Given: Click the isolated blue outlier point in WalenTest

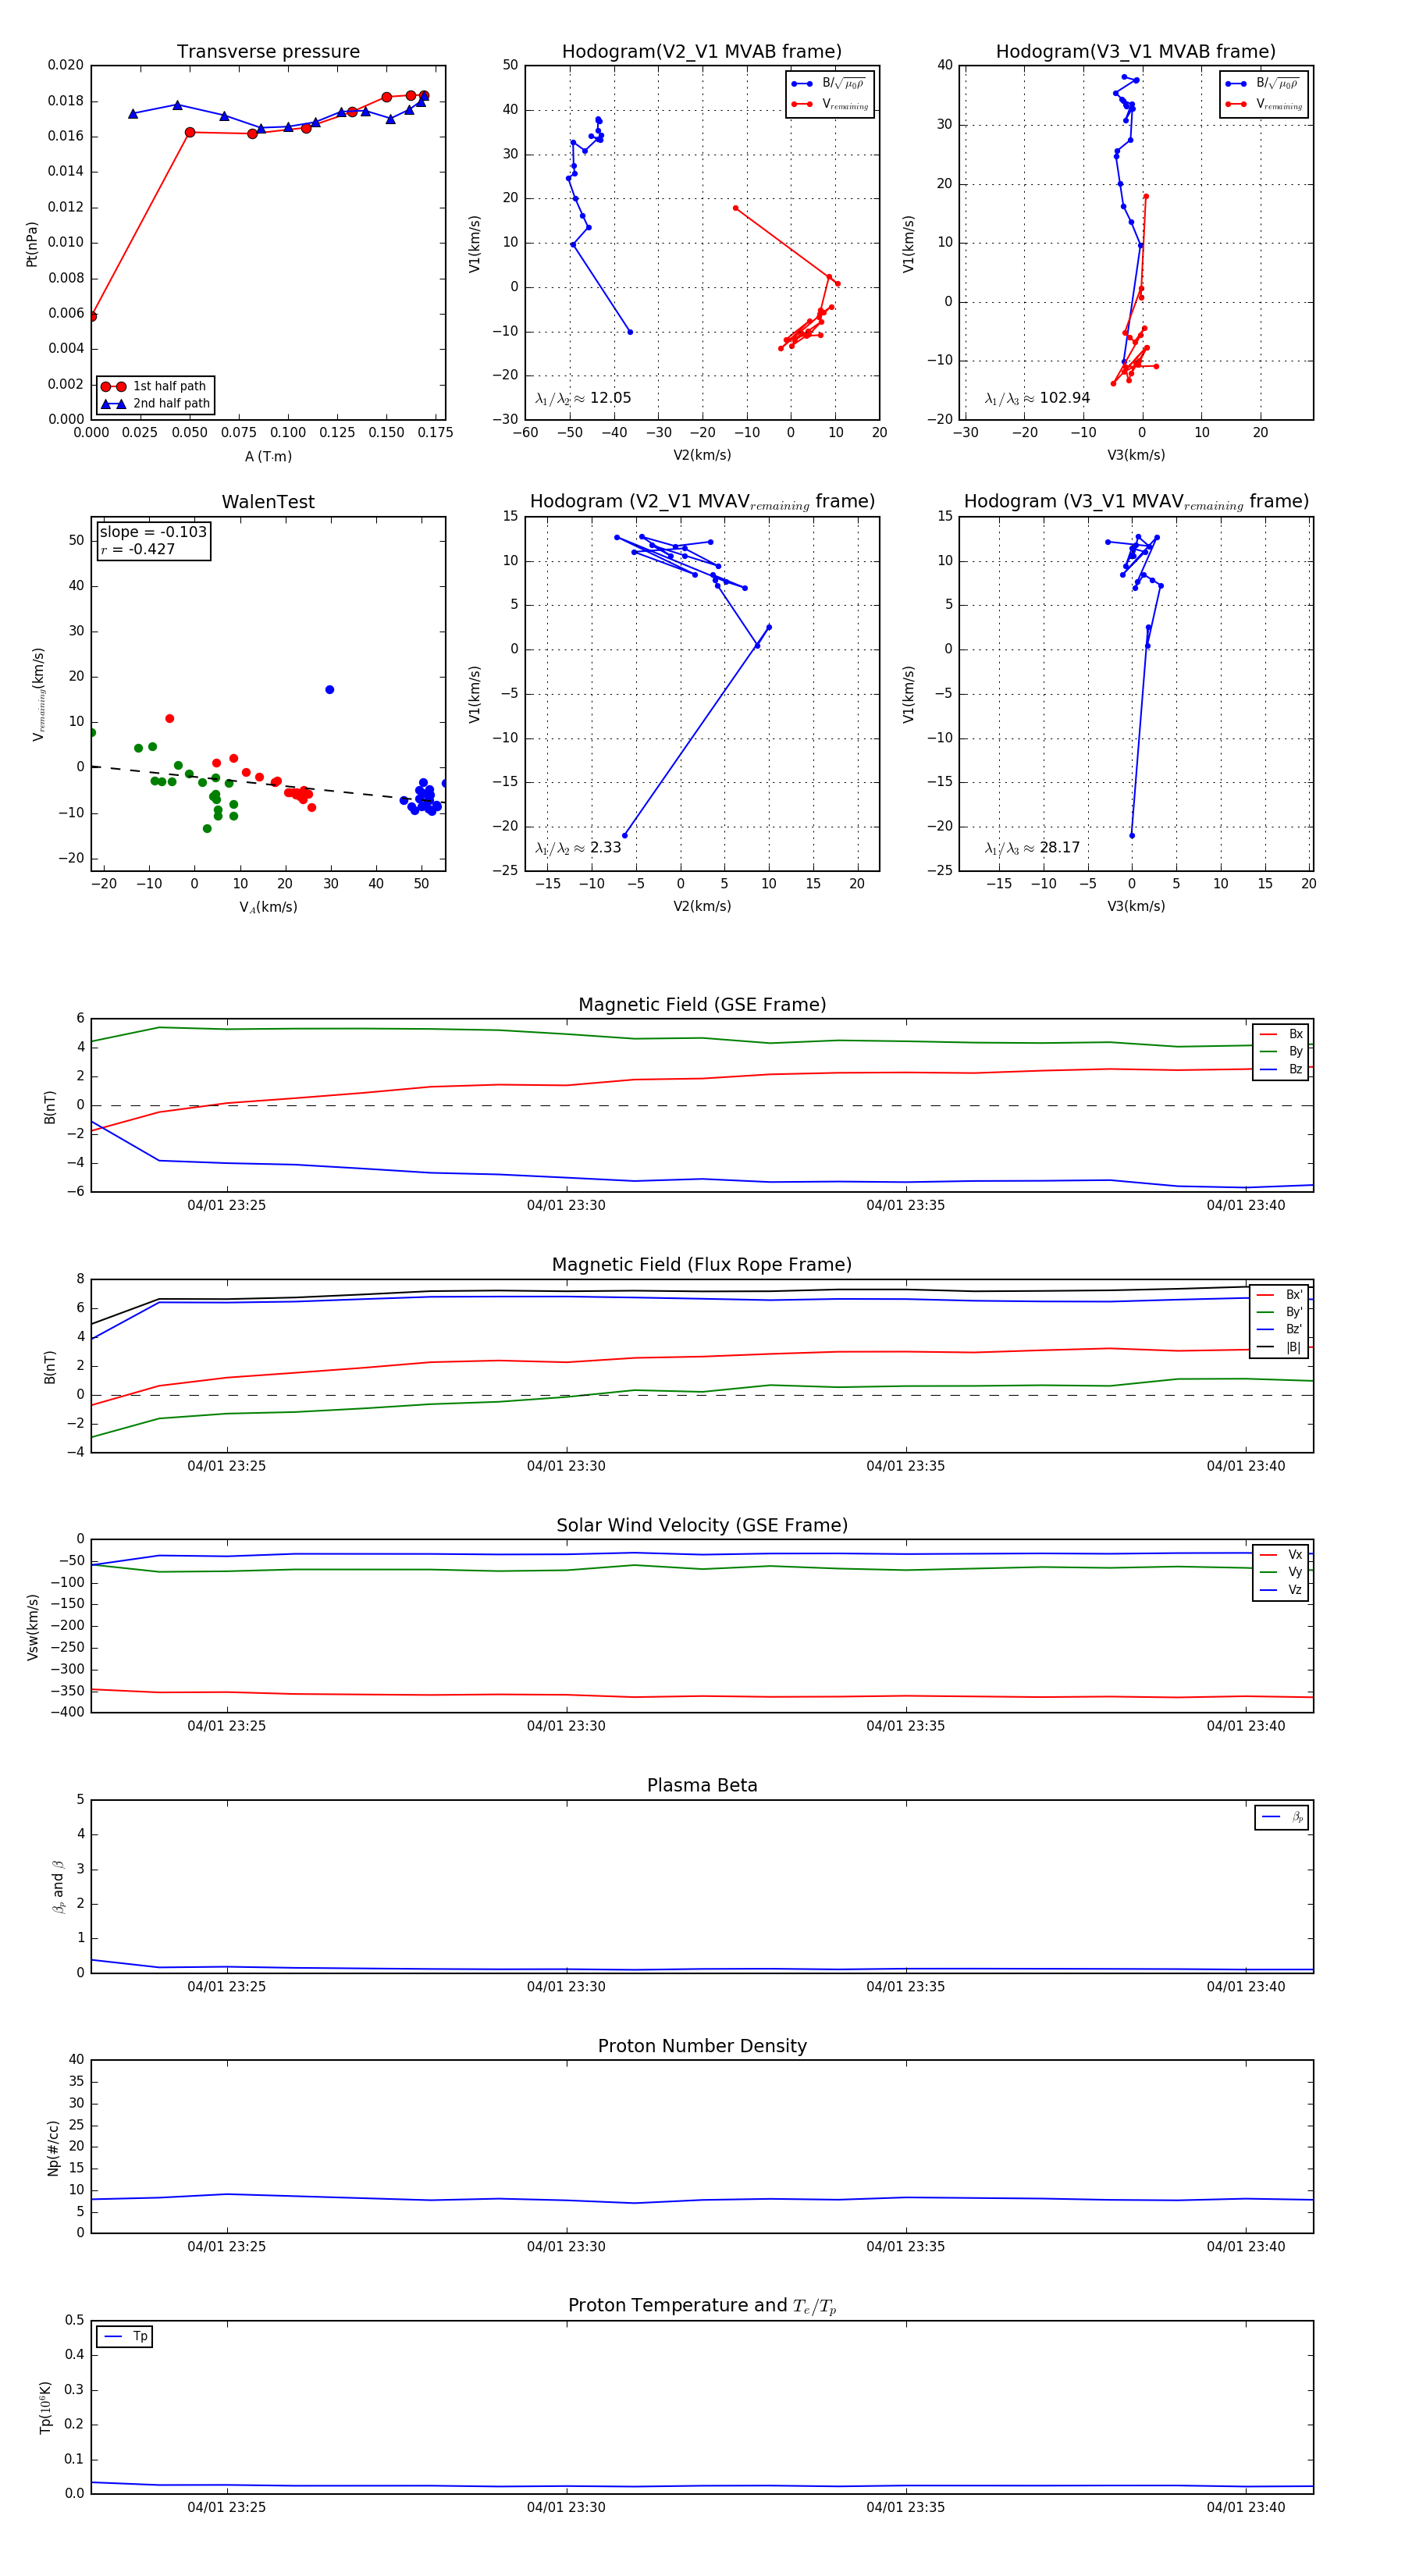Looking at the screenshot, I should (329, 689).
